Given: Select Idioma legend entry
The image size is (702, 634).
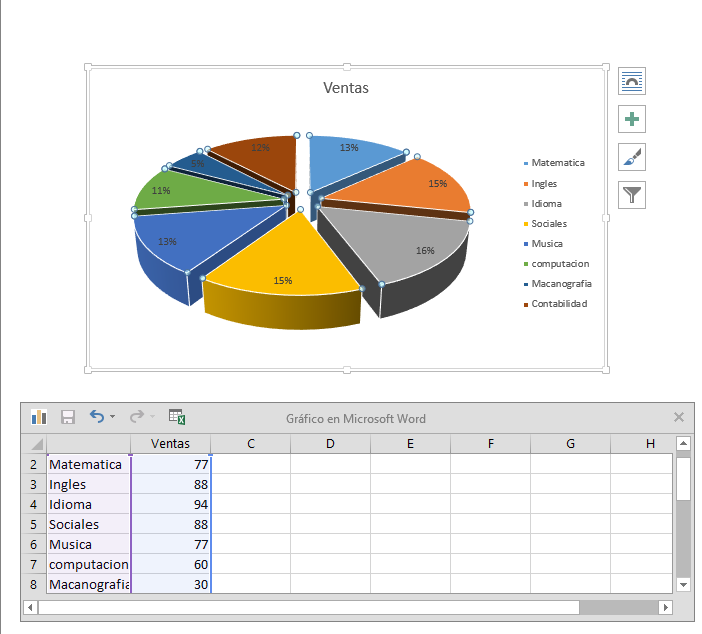Looking at the screenshot, I should pyautogui.click(x=543, y=204).
